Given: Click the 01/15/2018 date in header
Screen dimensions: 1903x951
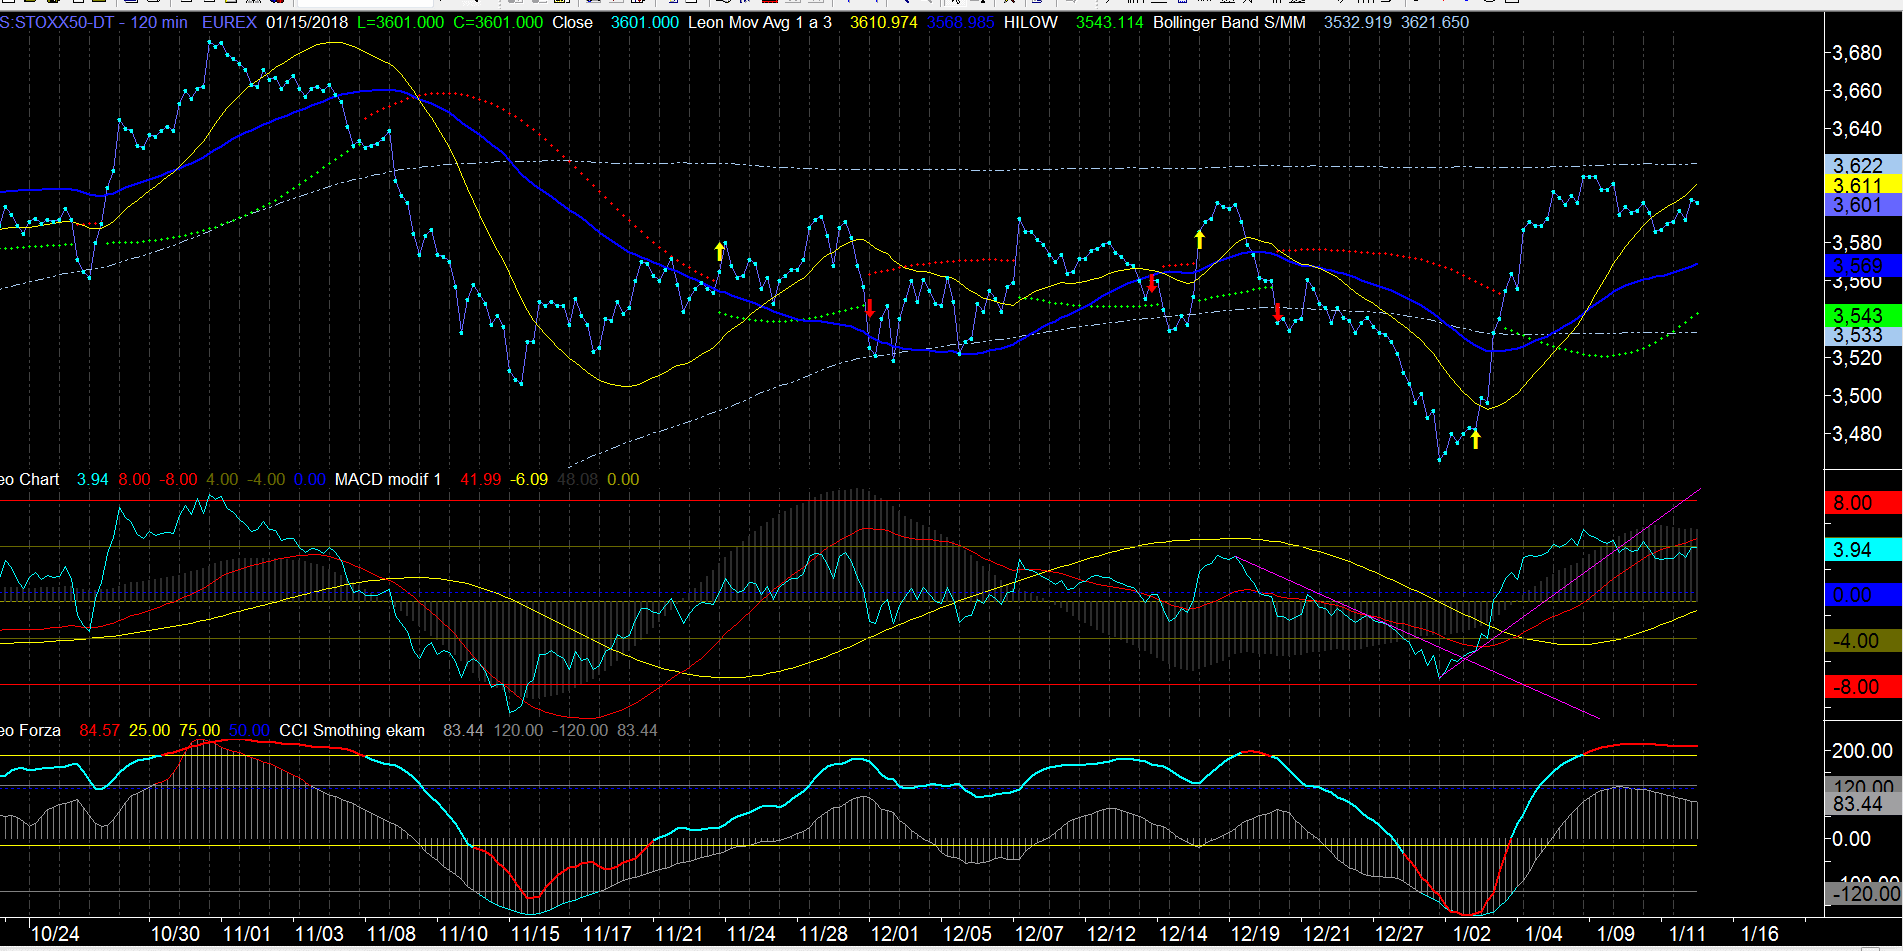Looking at the screenshot, I should pyautogui.click(x=307, y=22).
